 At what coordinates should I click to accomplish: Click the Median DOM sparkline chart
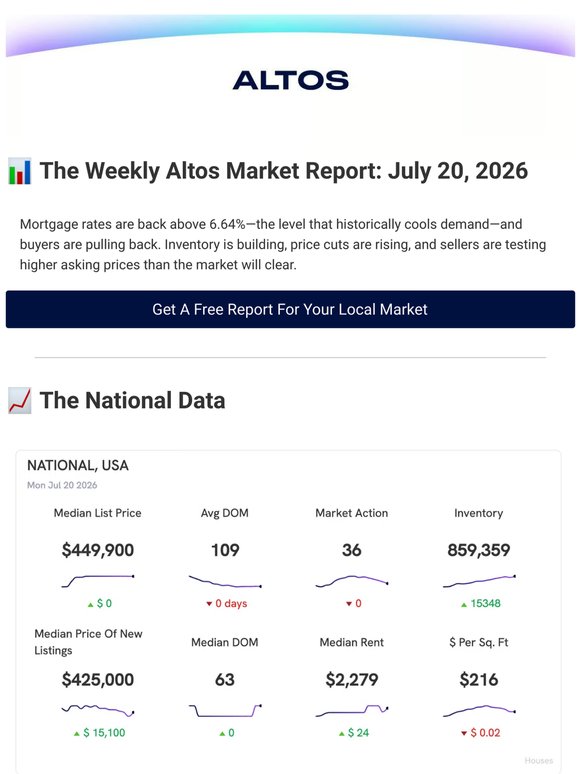click(225, 710)
